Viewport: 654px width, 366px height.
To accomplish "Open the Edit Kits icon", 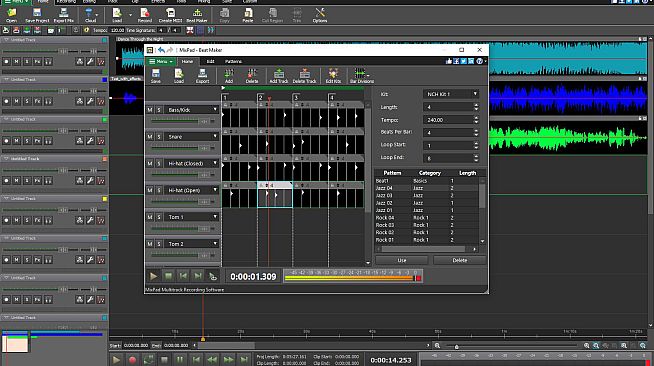I will (x=333, y=76).
